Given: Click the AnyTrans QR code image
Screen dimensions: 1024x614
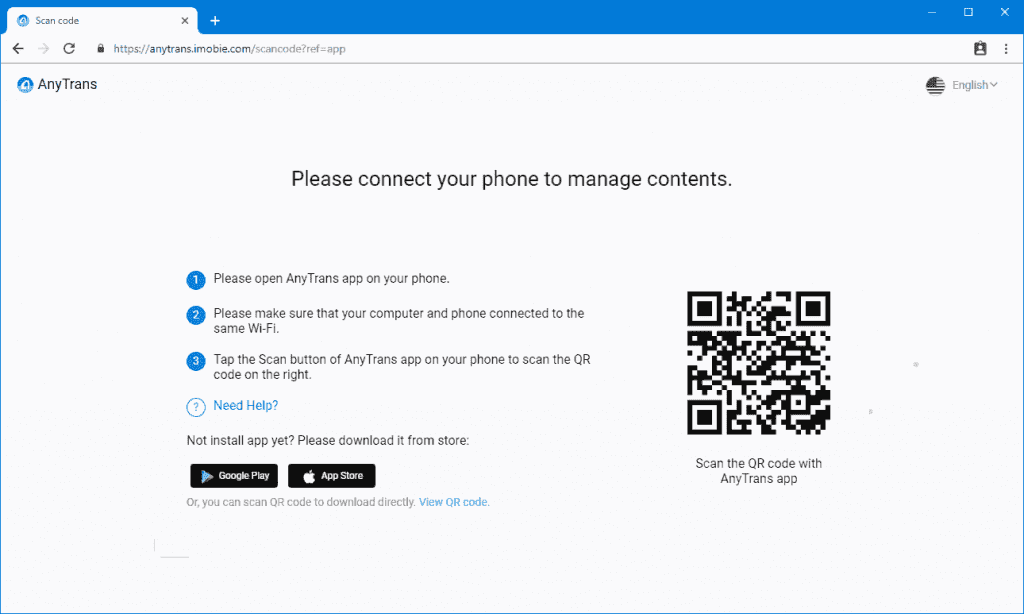Looking at the screenshot, I should tap(758, 363).
